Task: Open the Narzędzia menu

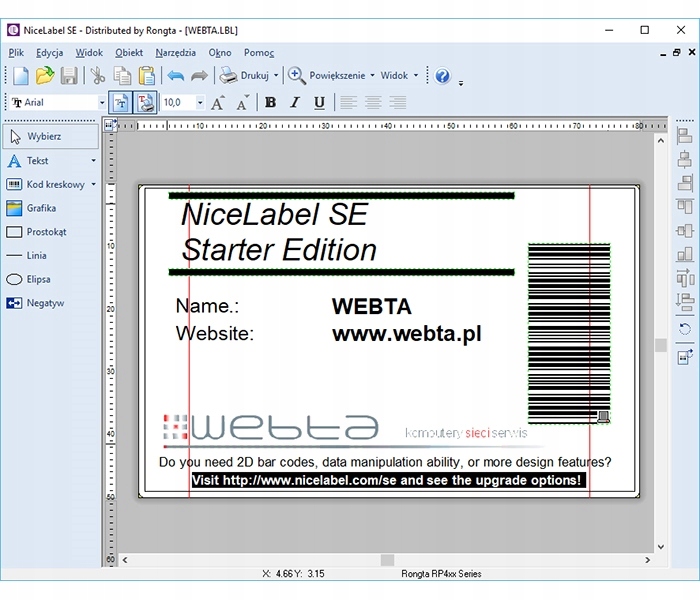Action: click(x=175, y=53)
